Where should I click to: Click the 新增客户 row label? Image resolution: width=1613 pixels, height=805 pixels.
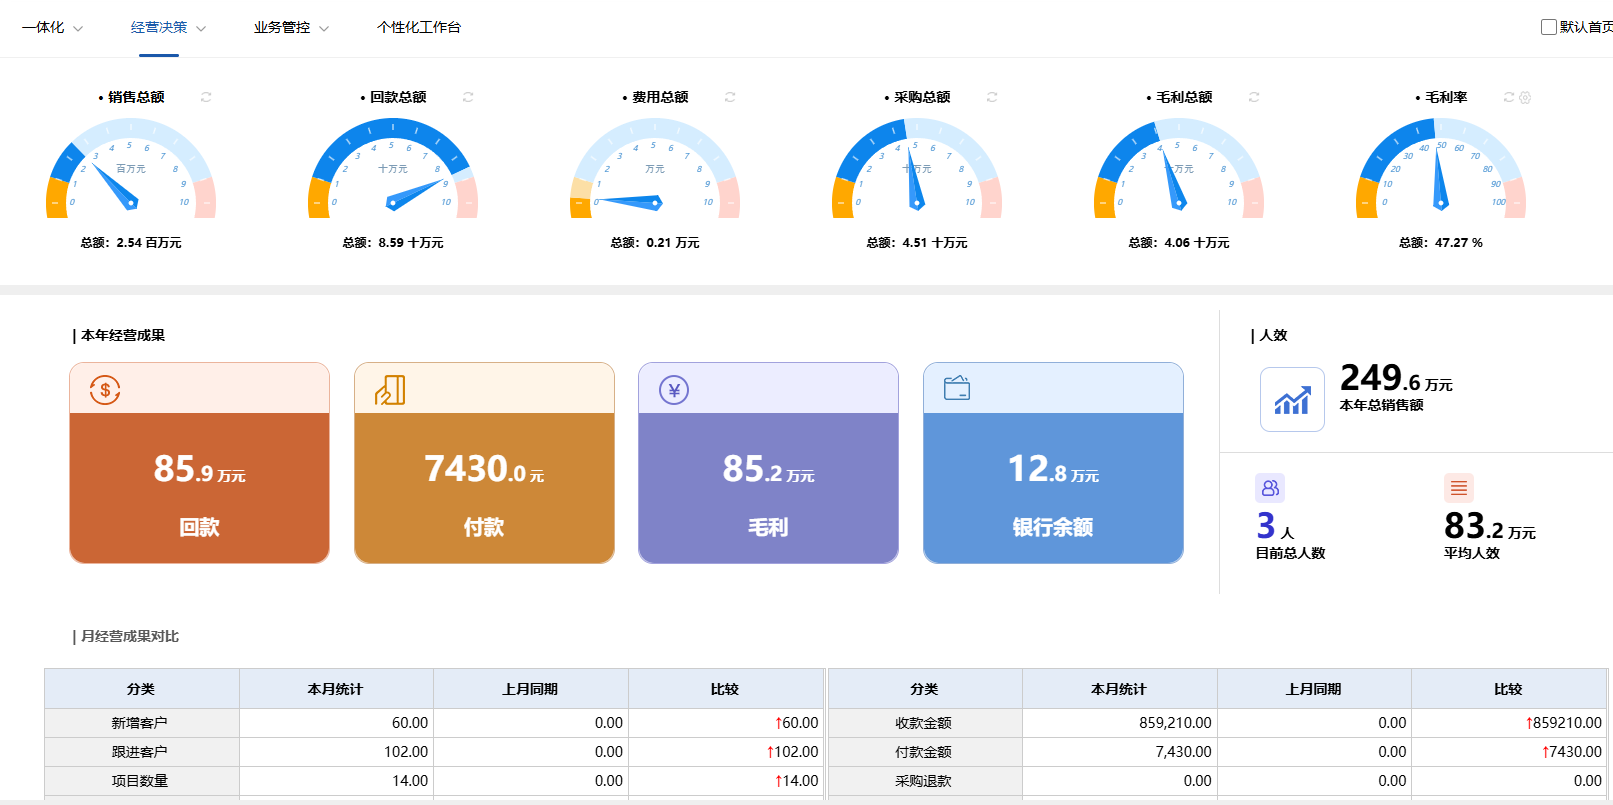point(140,723)
